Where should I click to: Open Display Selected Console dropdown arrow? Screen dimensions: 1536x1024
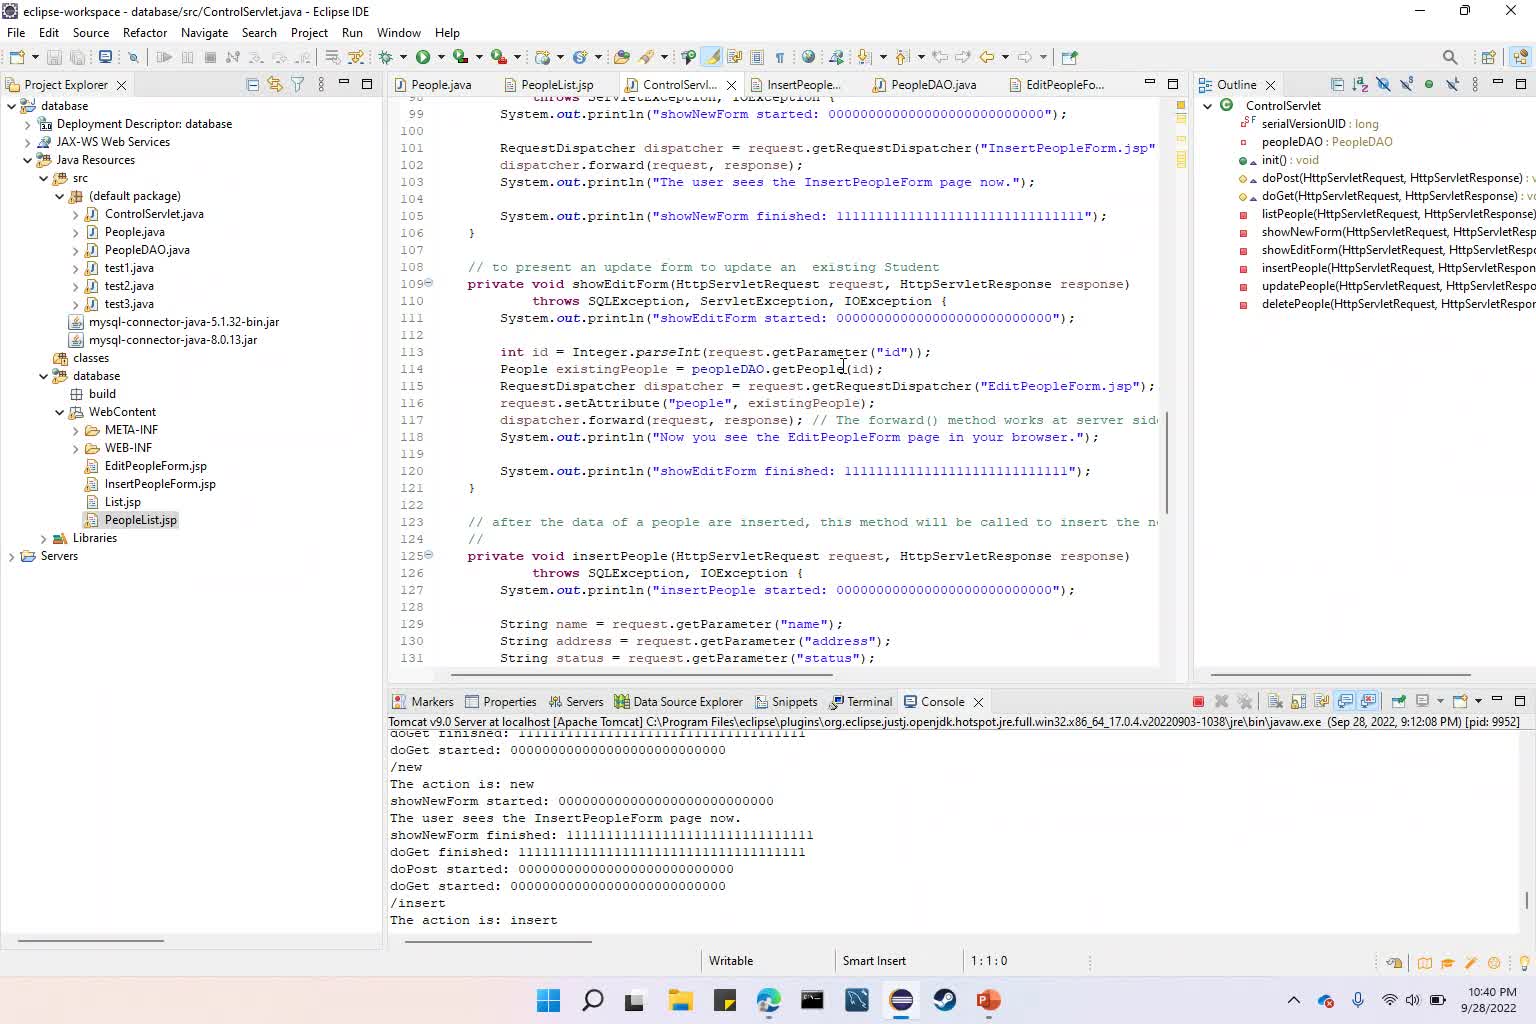pos(1440,701)
